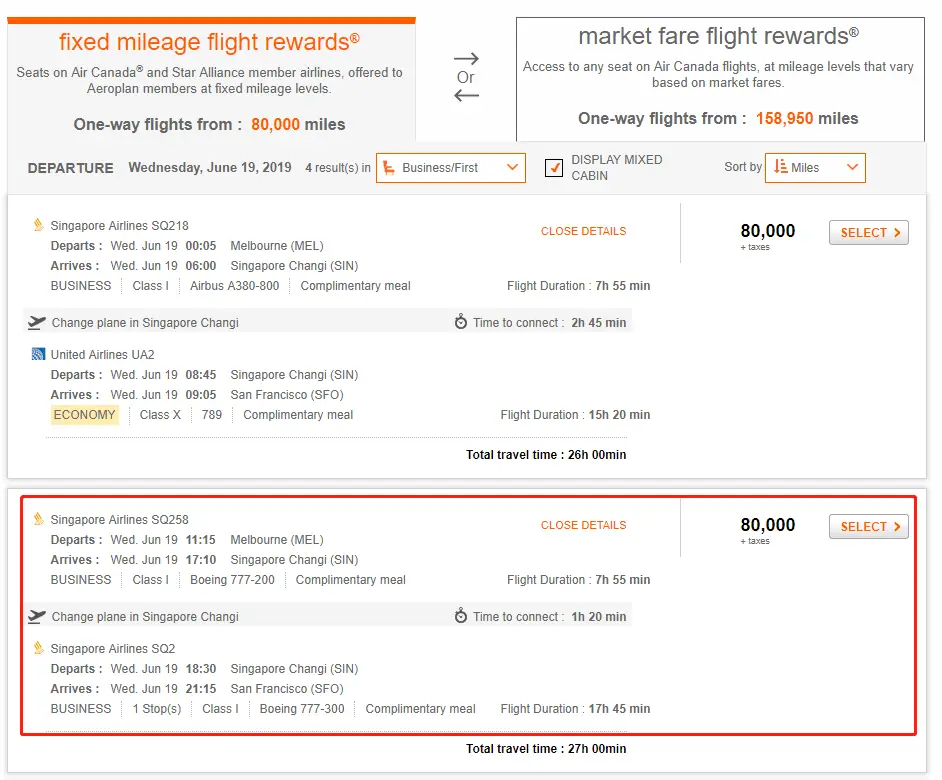Click the Flight Duration 17h 45 min text
Image resolution: width=942 pixels, height=780 pixels.
click(576, 709)
